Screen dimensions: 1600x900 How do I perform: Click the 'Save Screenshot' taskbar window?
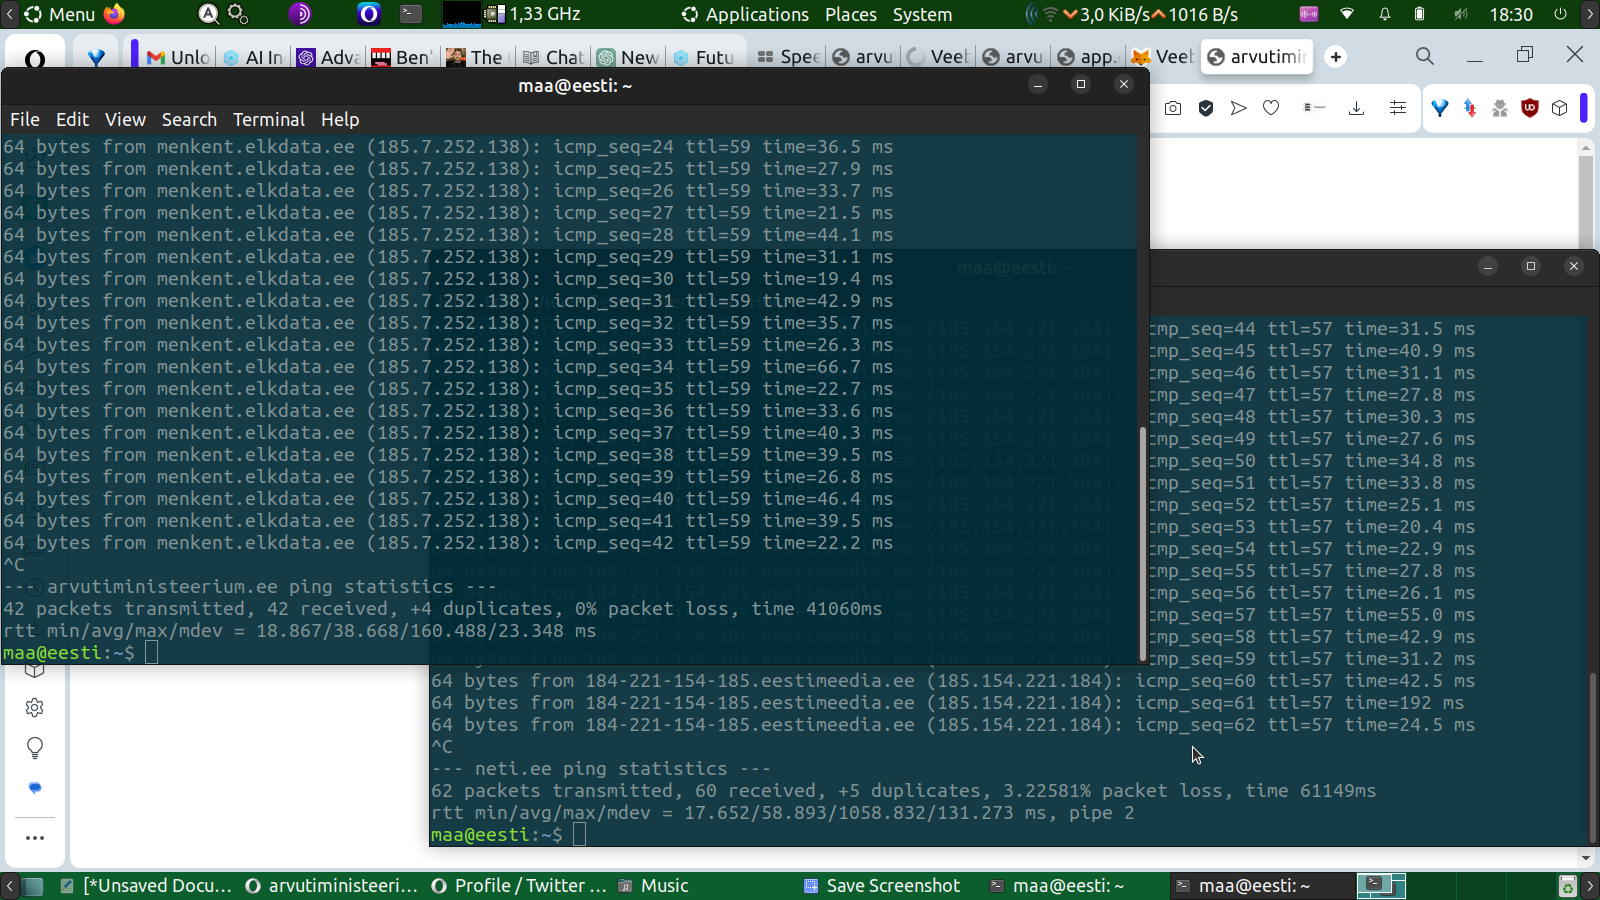point(883,885)
